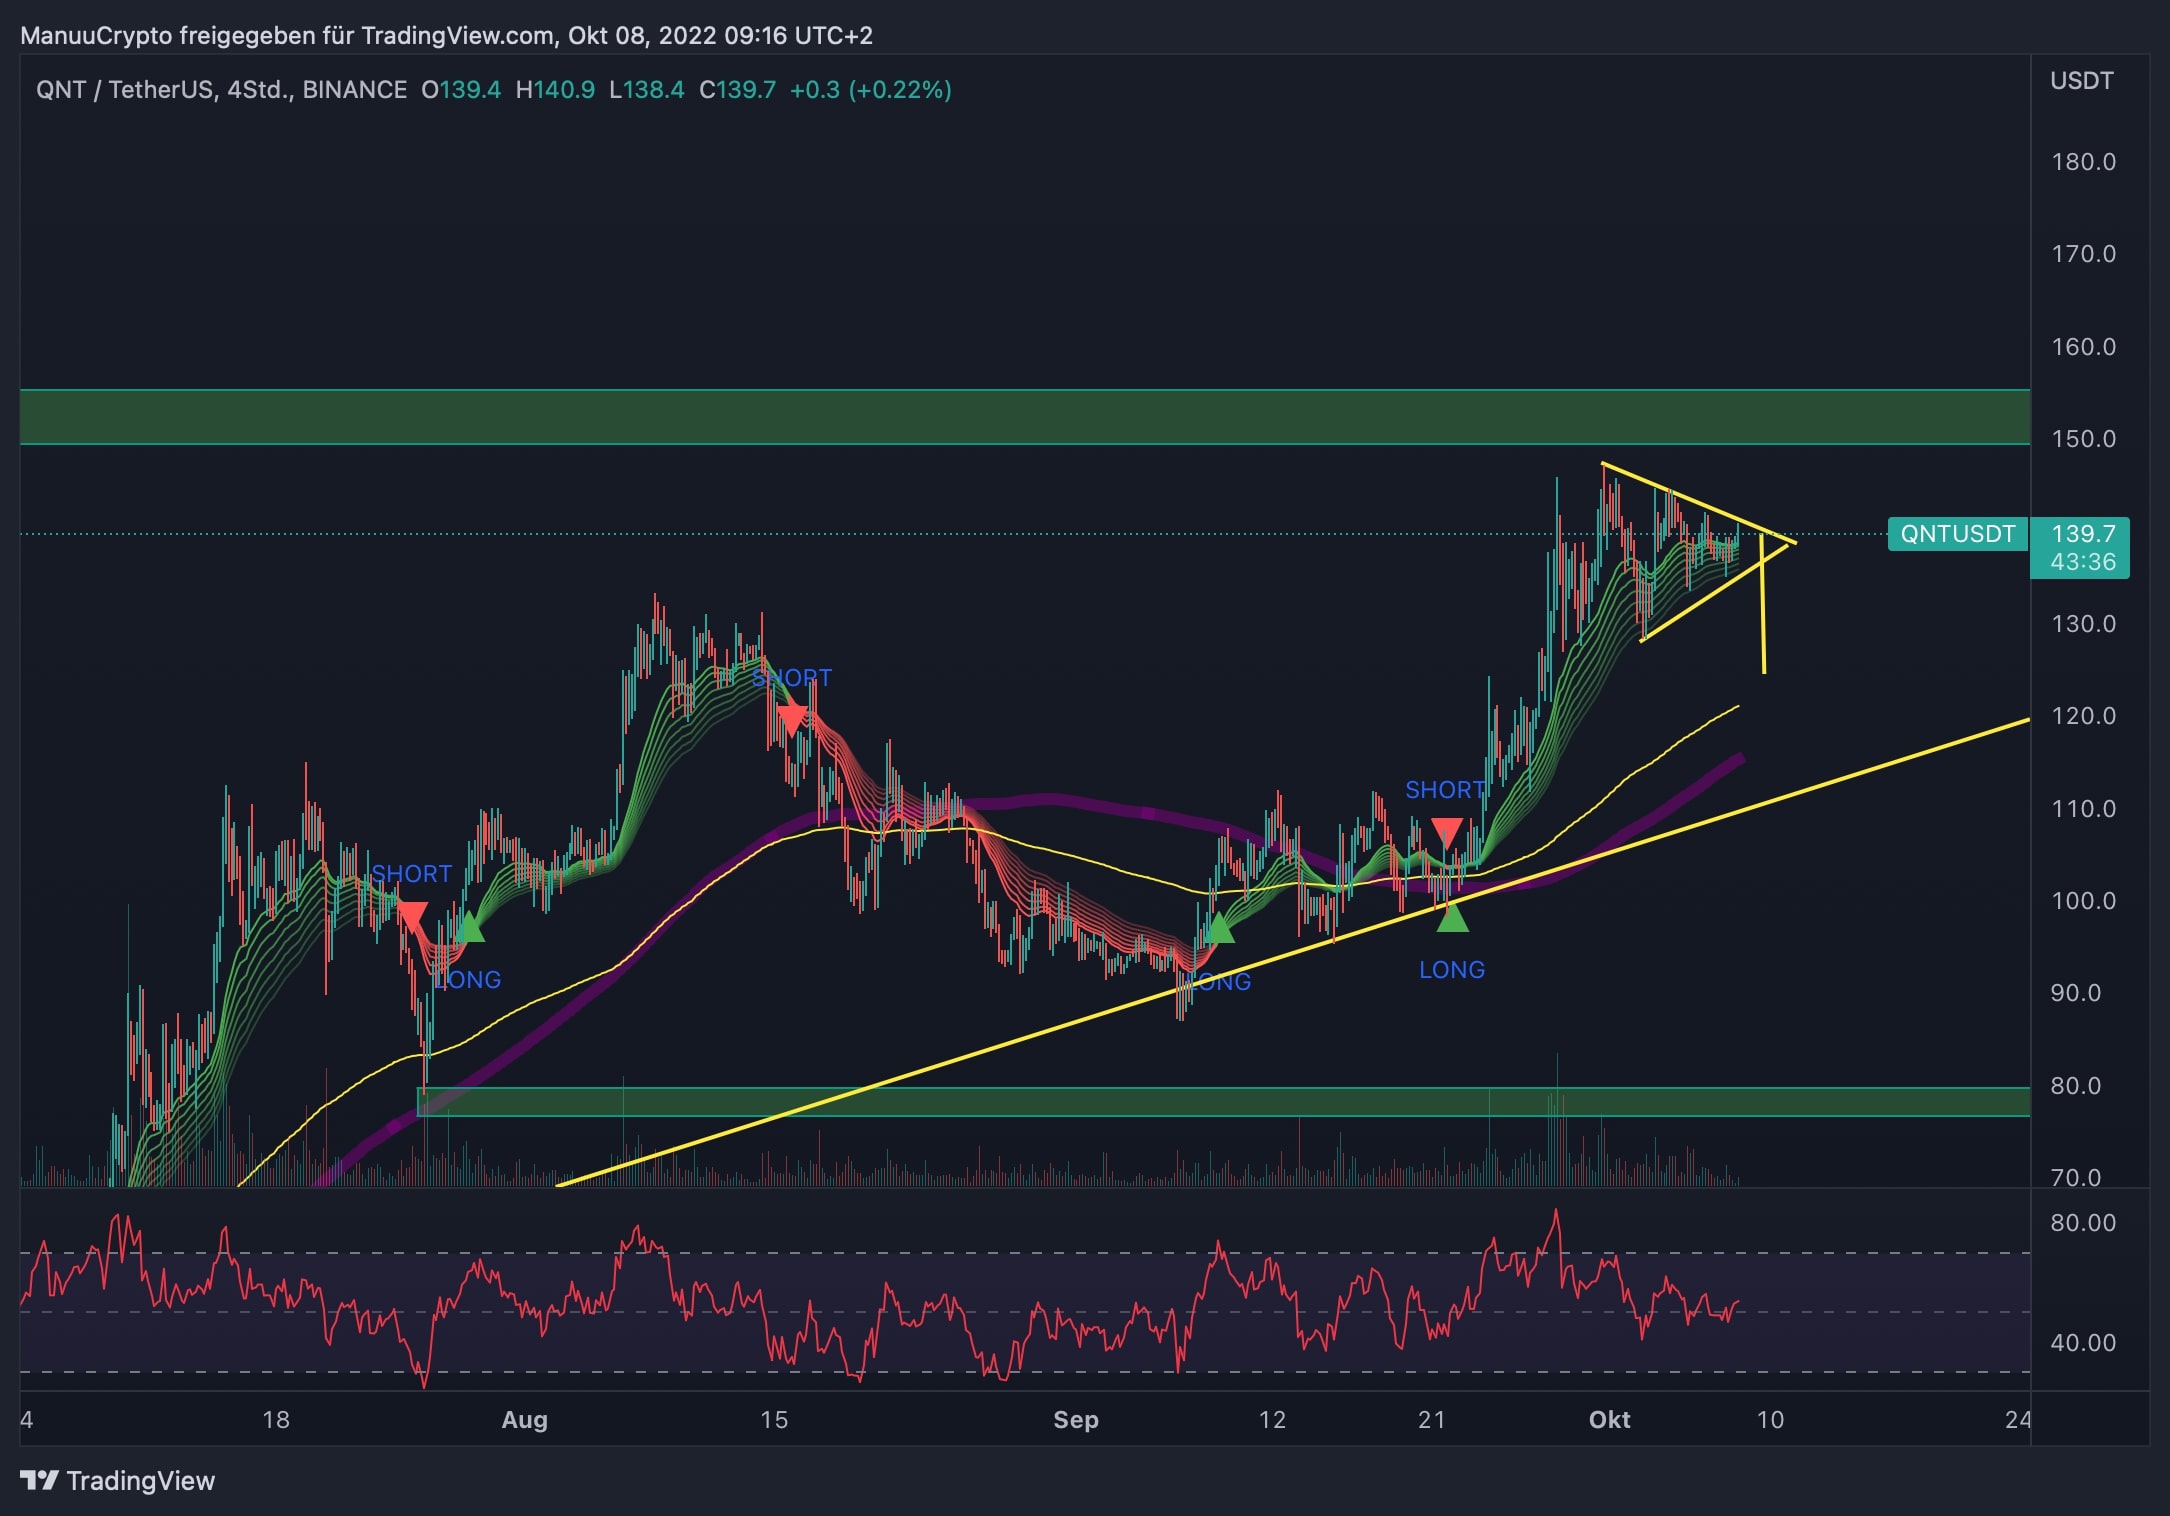Click the red SHORT arrow near Sep 21

point(1446,832)
